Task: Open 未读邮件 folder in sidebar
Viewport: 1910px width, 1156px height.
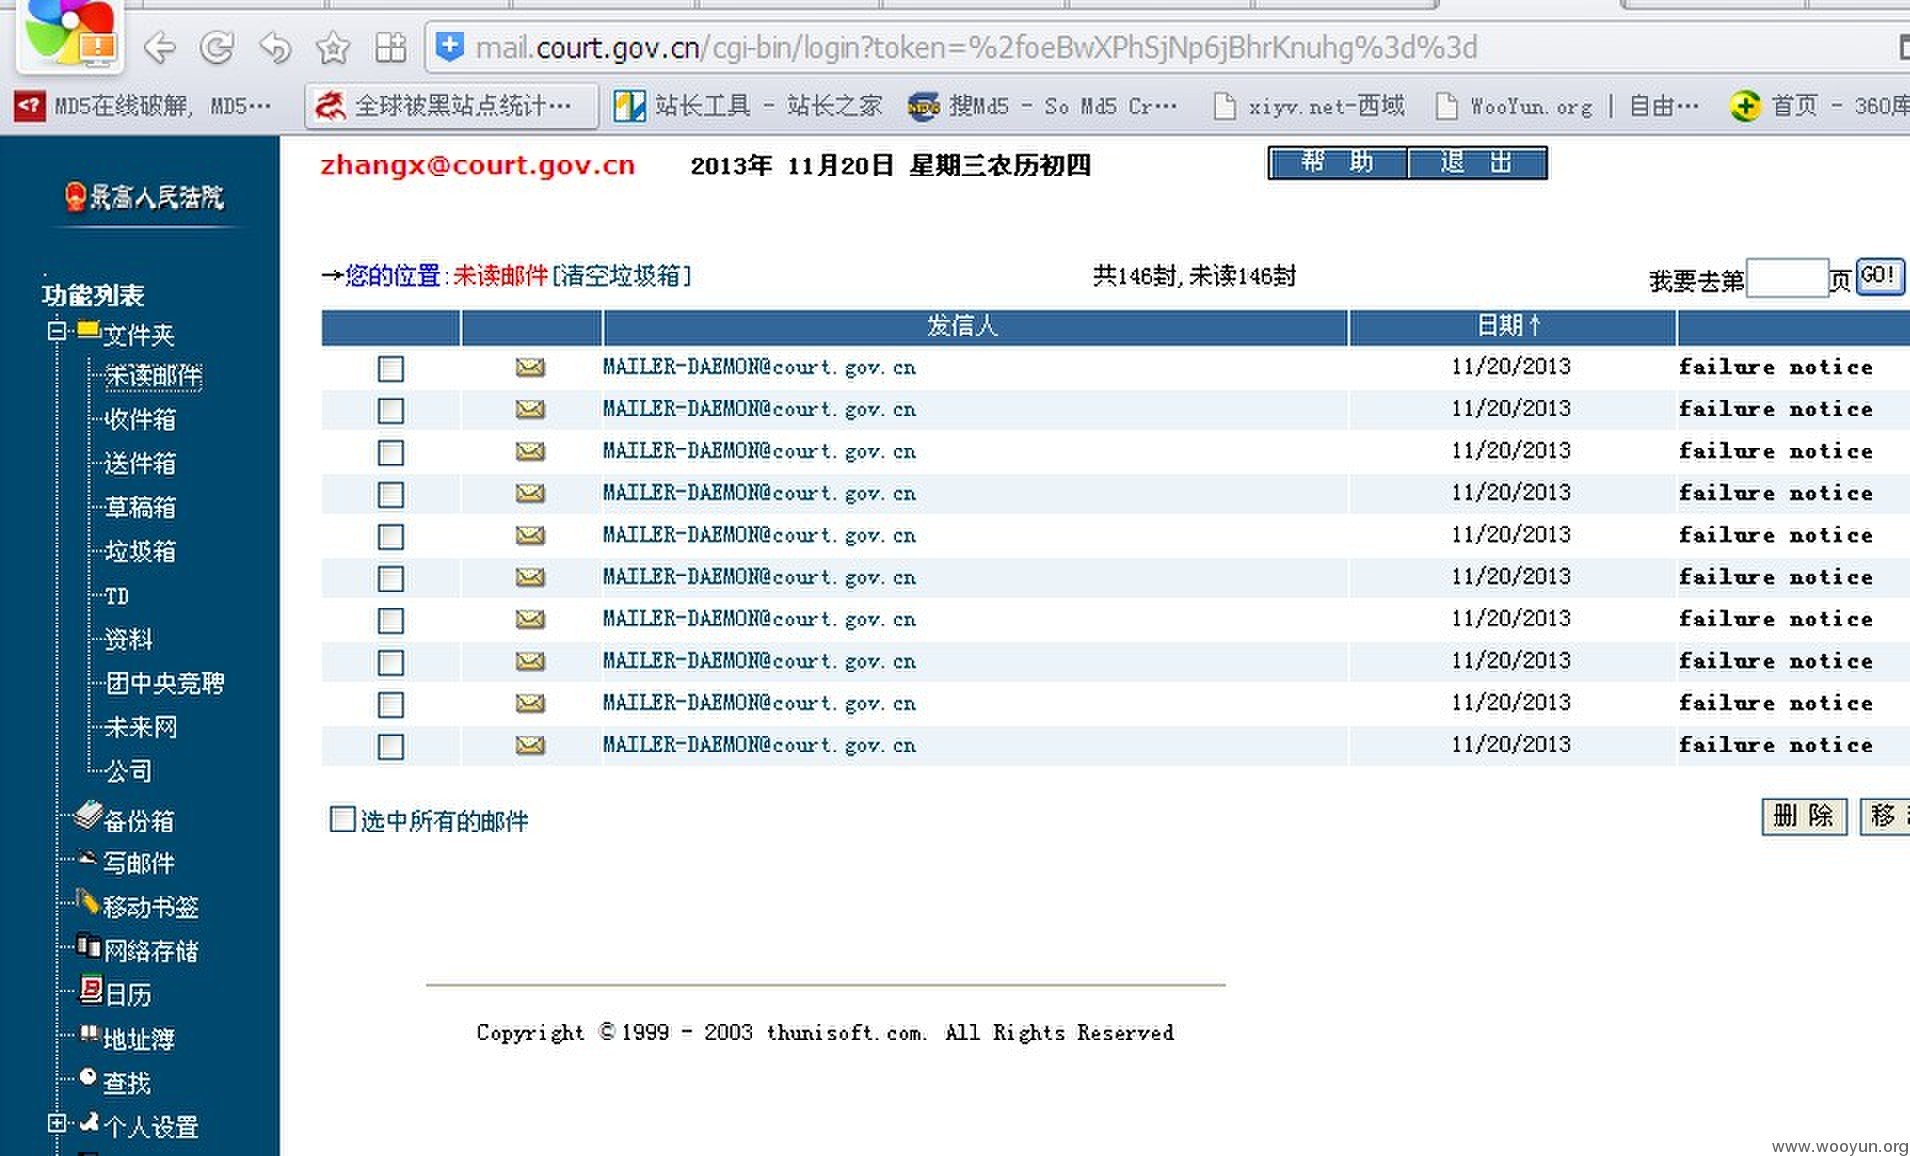Action: pos(153,375)
